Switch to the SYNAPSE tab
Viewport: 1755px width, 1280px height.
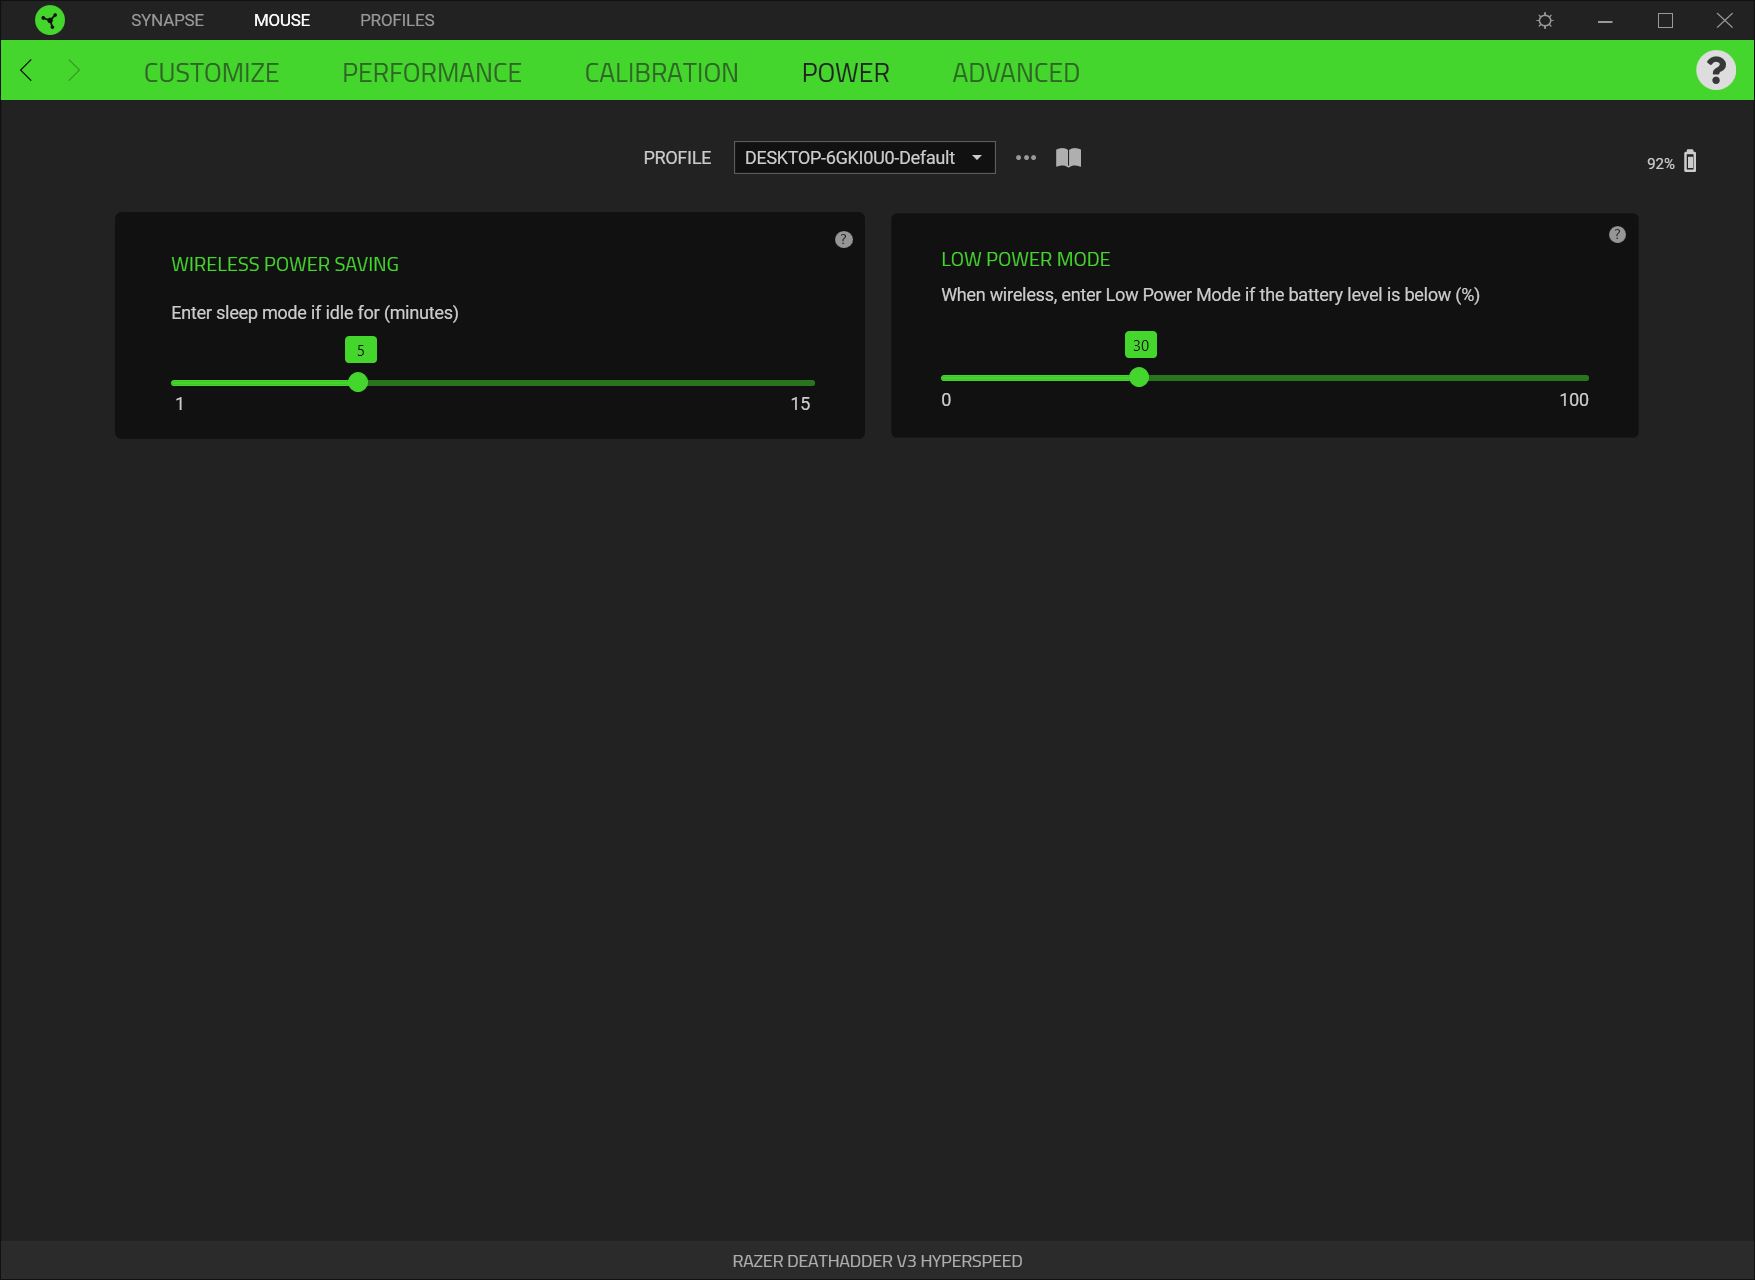click(x=167, y=20)
